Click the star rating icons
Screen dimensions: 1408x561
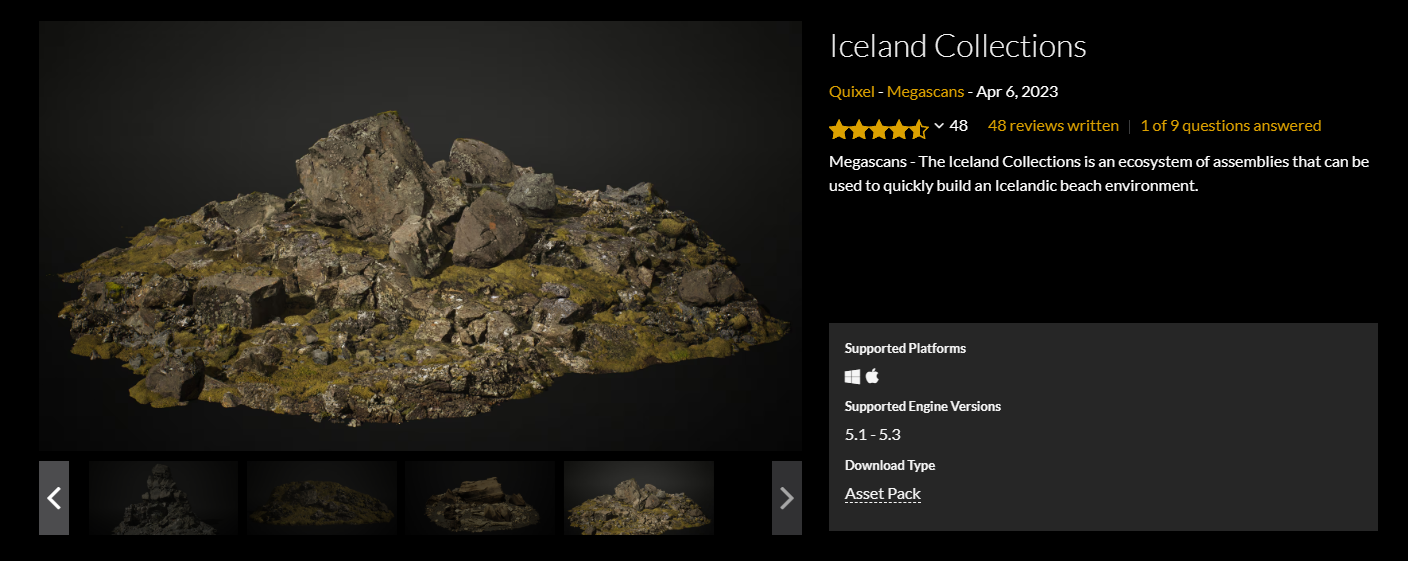[x=879, y=129]
